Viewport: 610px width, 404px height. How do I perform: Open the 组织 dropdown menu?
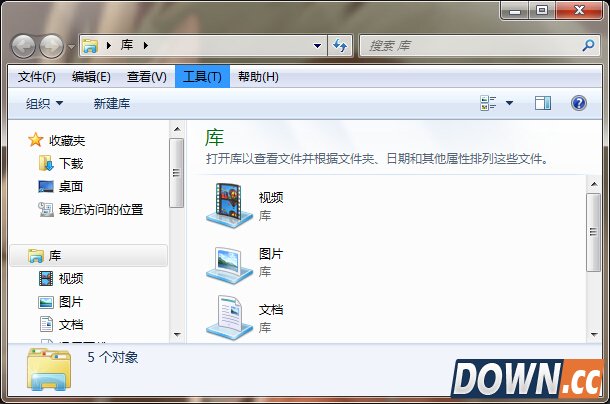click(x=44, y=104)
